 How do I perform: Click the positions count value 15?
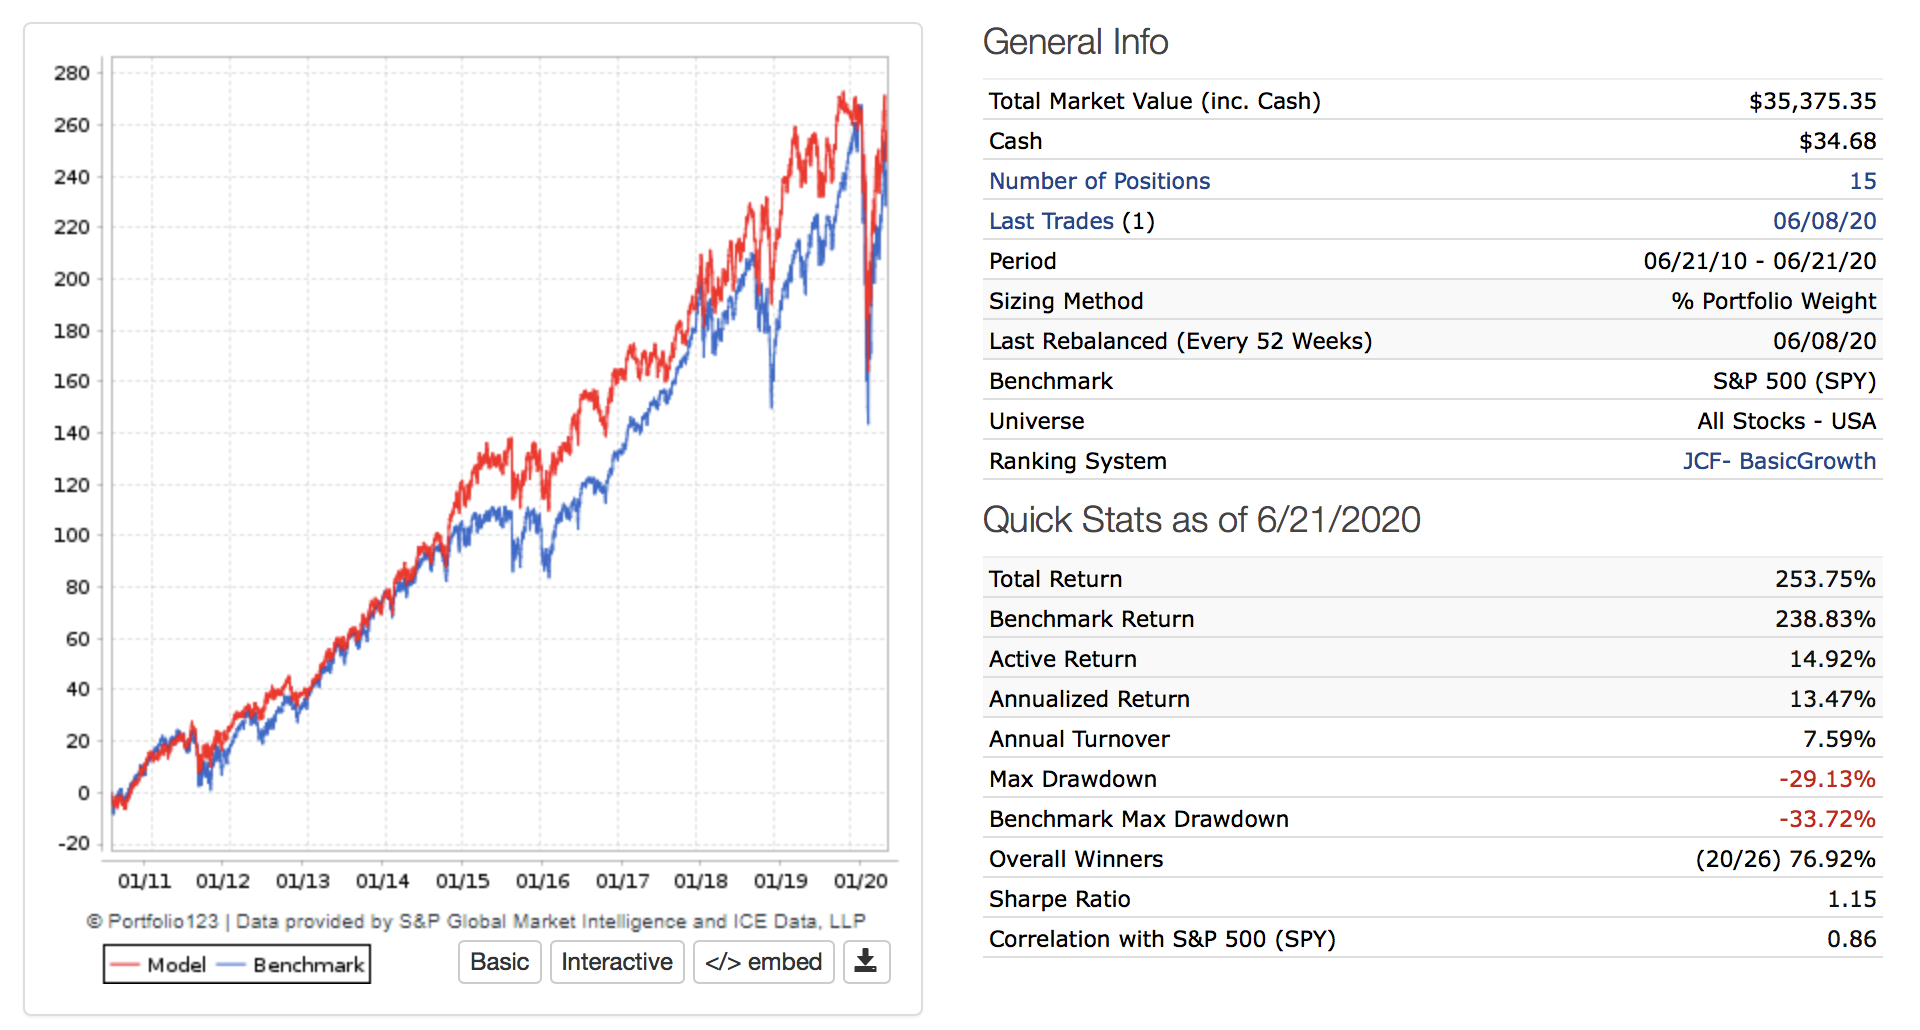pos(1862,181)
